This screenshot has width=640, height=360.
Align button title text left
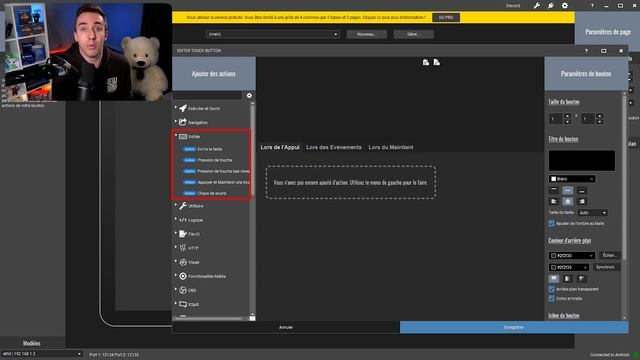[x=554, y=201]
